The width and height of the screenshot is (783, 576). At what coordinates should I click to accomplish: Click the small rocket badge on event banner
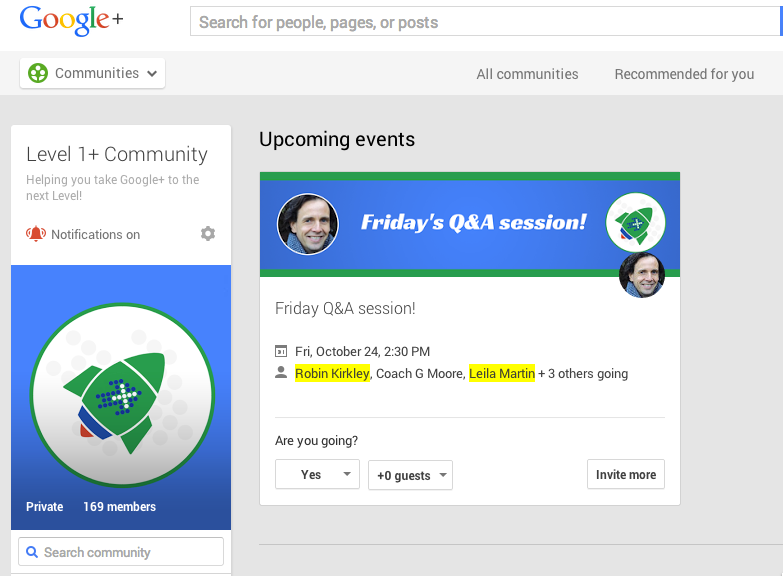[x=635, y=223]
